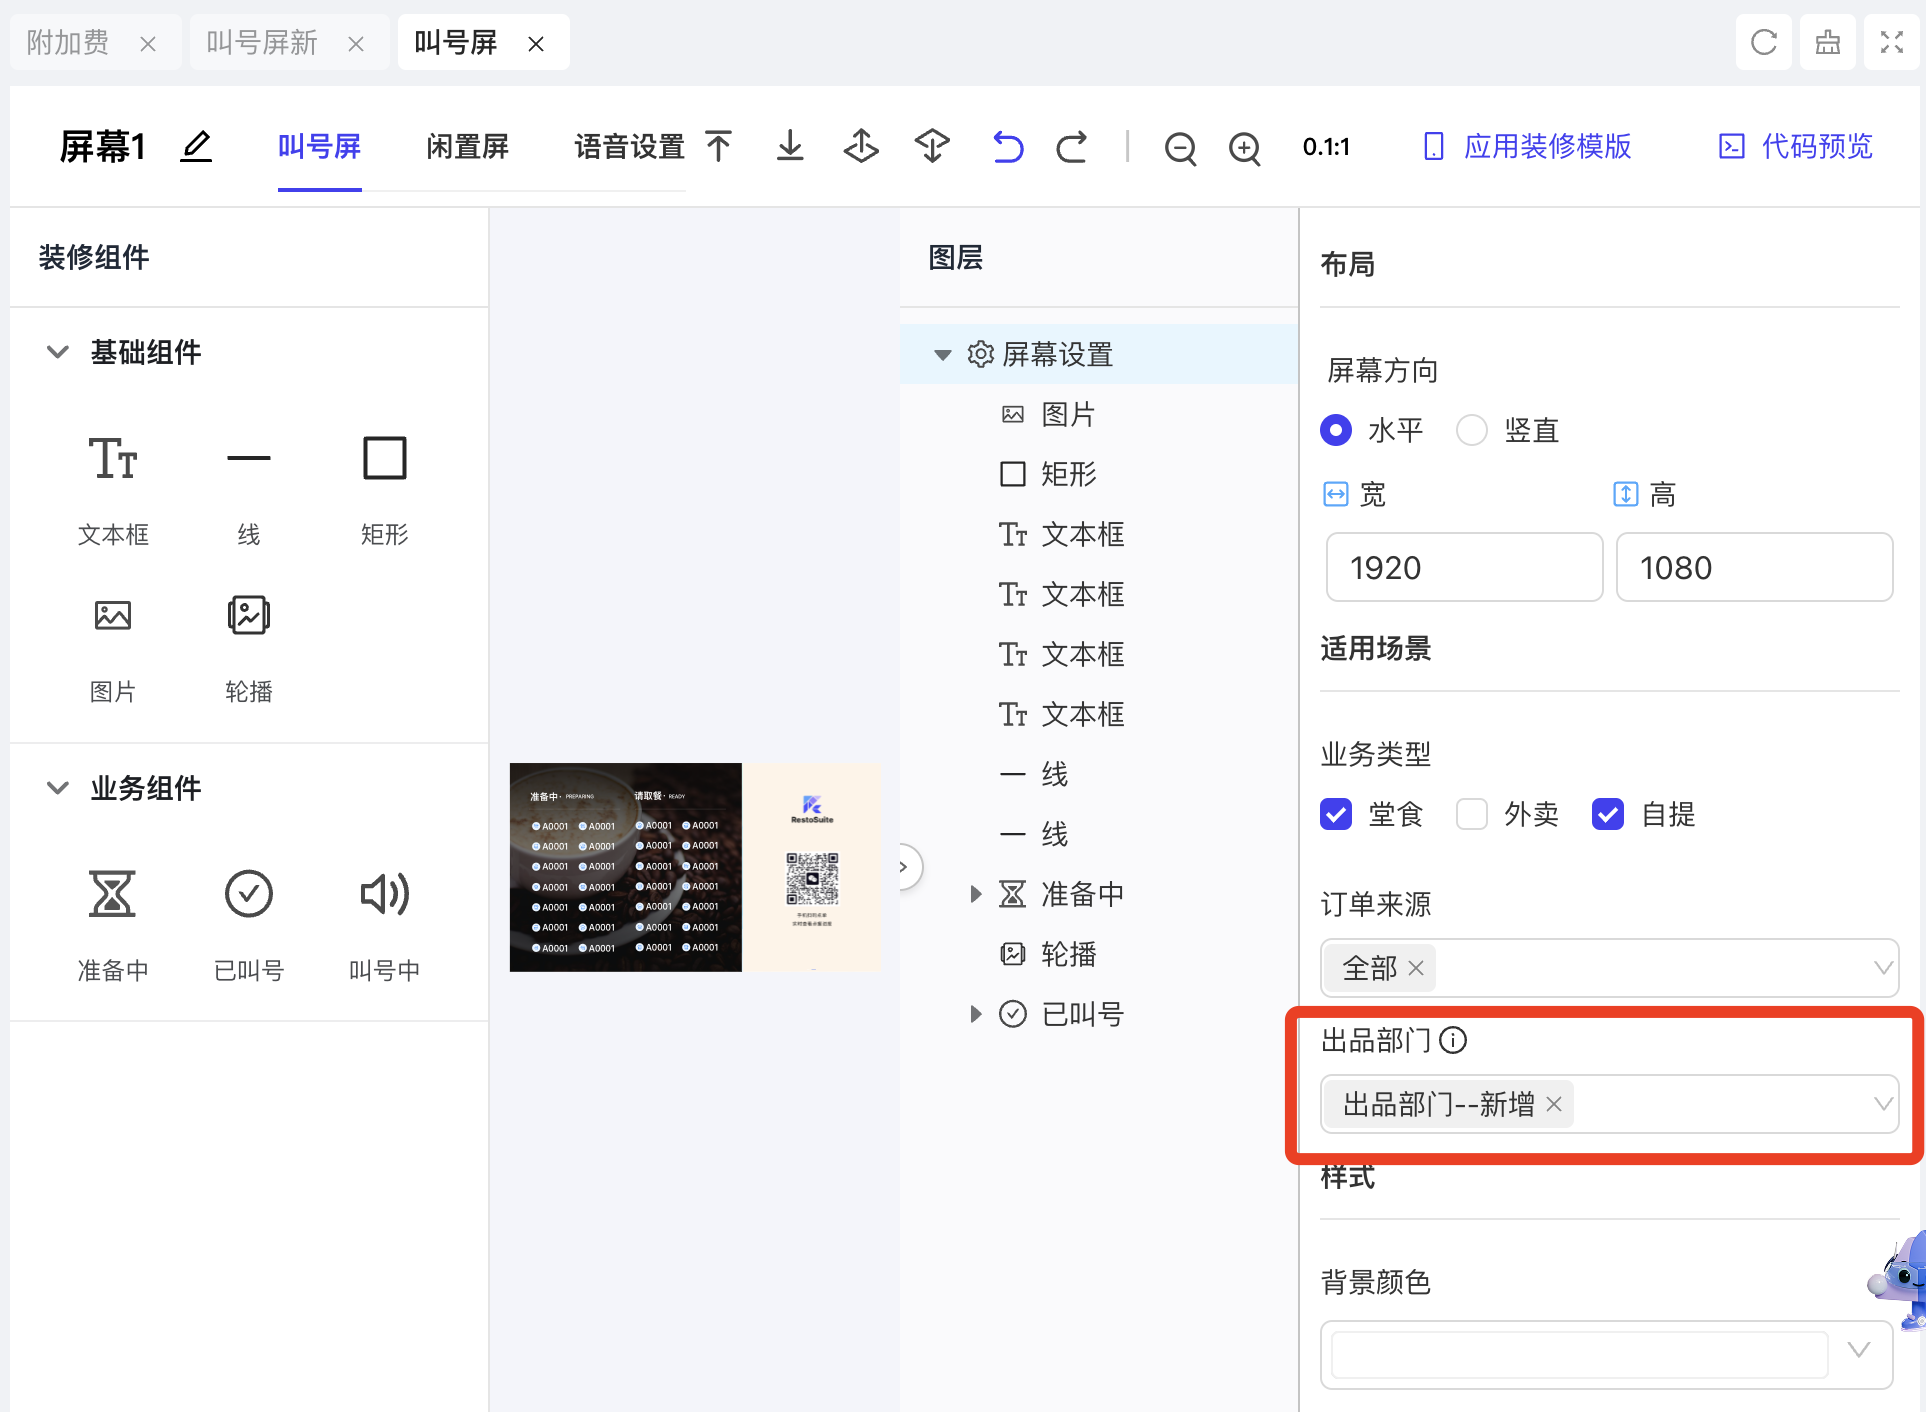Select 竖直 screen orientation radio
Viewport: 1926px width, 1412px height.
(1472, 431)
